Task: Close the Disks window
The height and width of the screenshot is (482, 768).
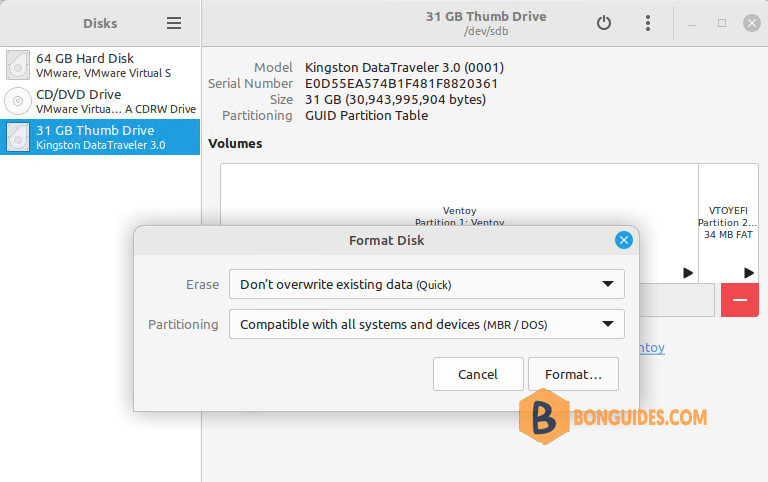Action: coord(752,23)
